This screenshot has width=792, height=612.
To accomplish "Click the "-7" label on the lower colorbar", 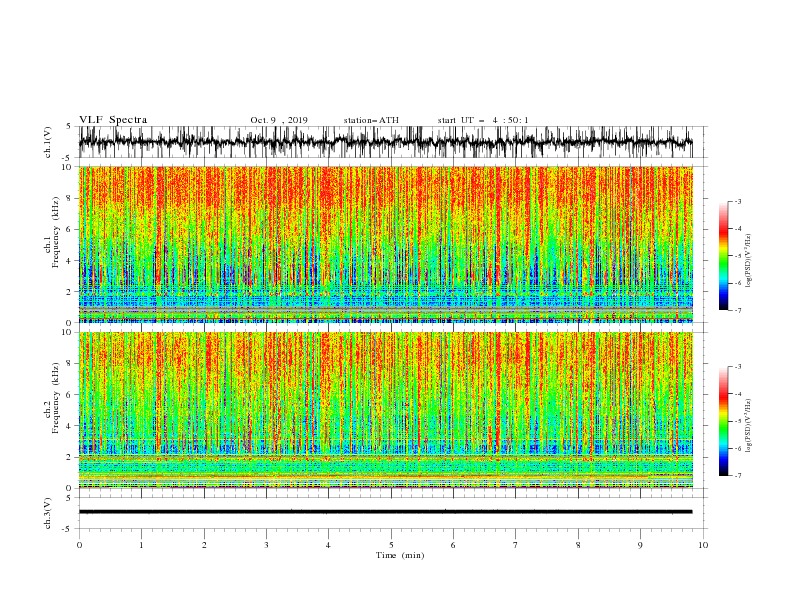I will point(737,475).
